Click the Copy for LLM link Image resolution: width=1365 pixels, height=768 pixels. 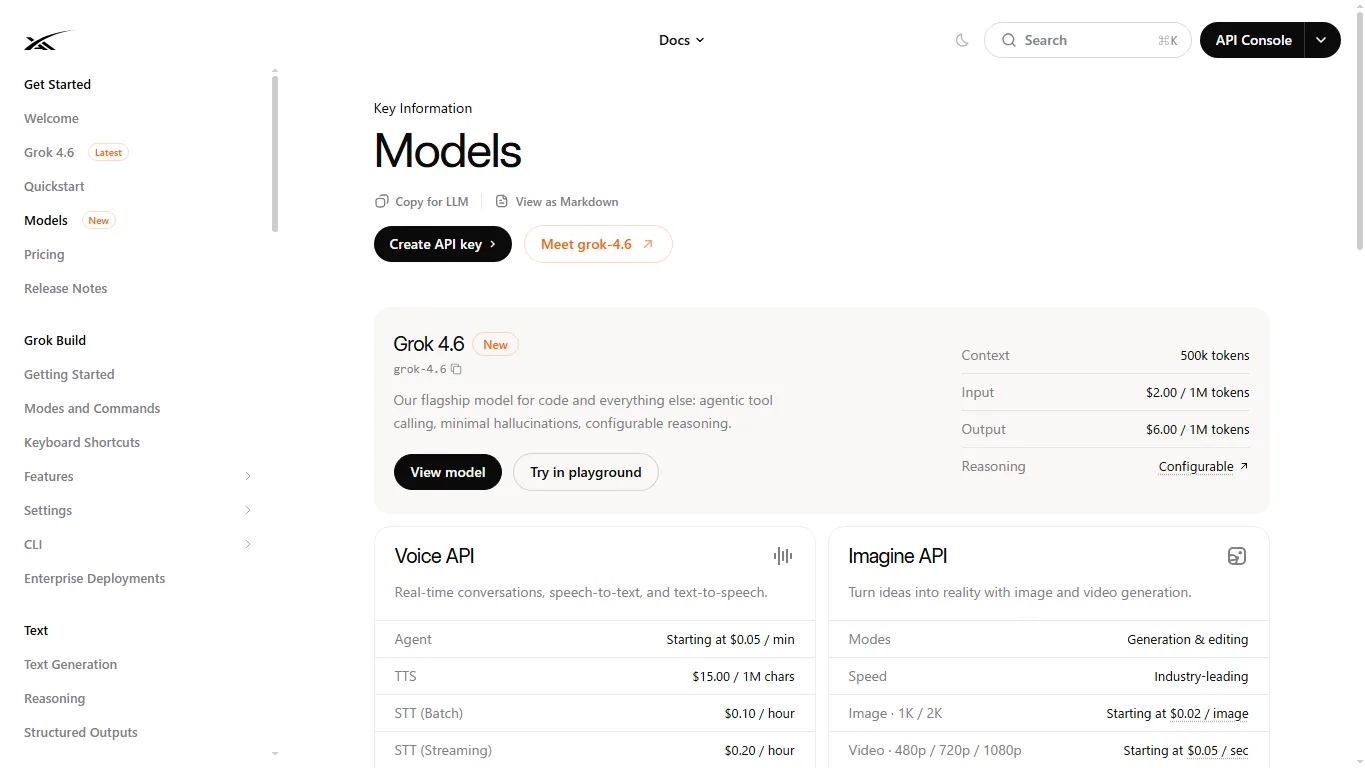pos(422,201)
